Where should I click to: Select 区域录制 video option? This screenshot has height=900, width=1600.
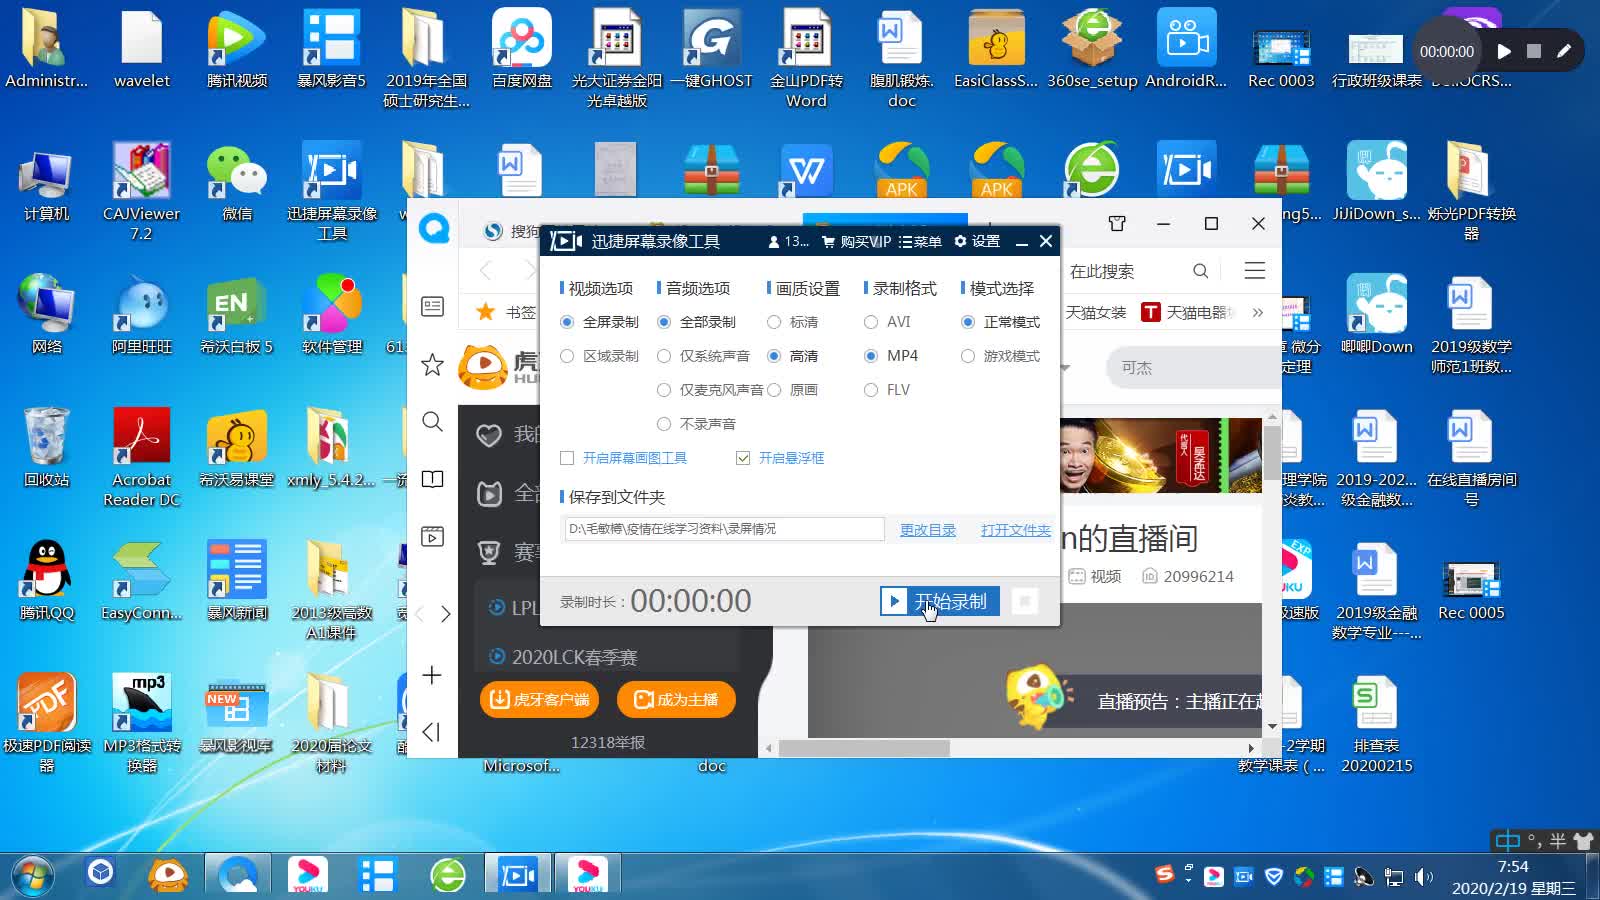coord(599,356)
